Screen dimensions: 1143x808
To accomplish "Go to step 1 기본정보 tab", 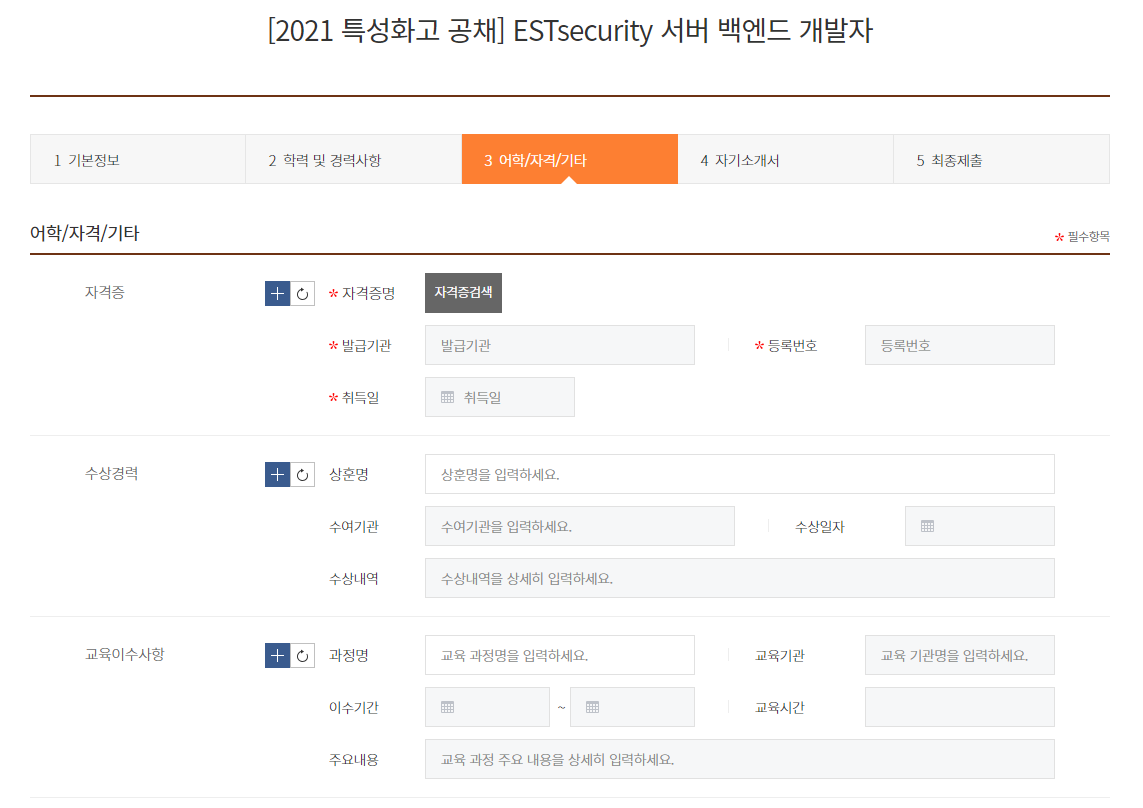I will [138, 160].
